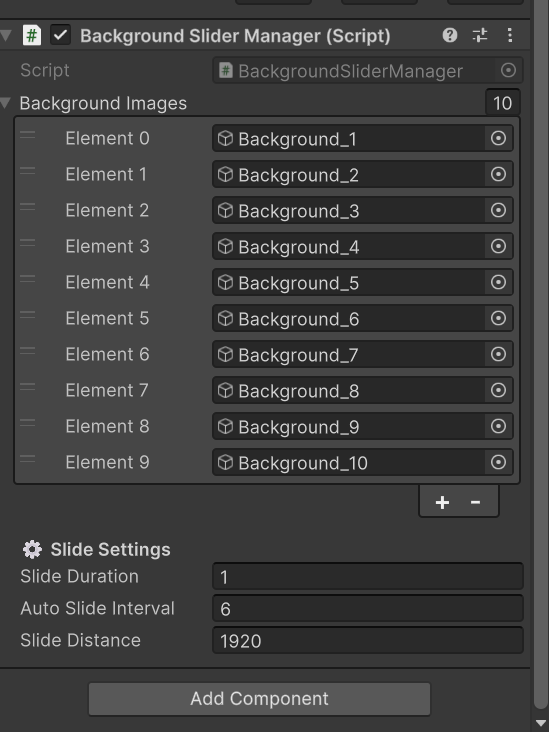The height and width of the screenshot is (732, 549).
Task: Click the C# script icon in header
Action: [x=32, y=35]
